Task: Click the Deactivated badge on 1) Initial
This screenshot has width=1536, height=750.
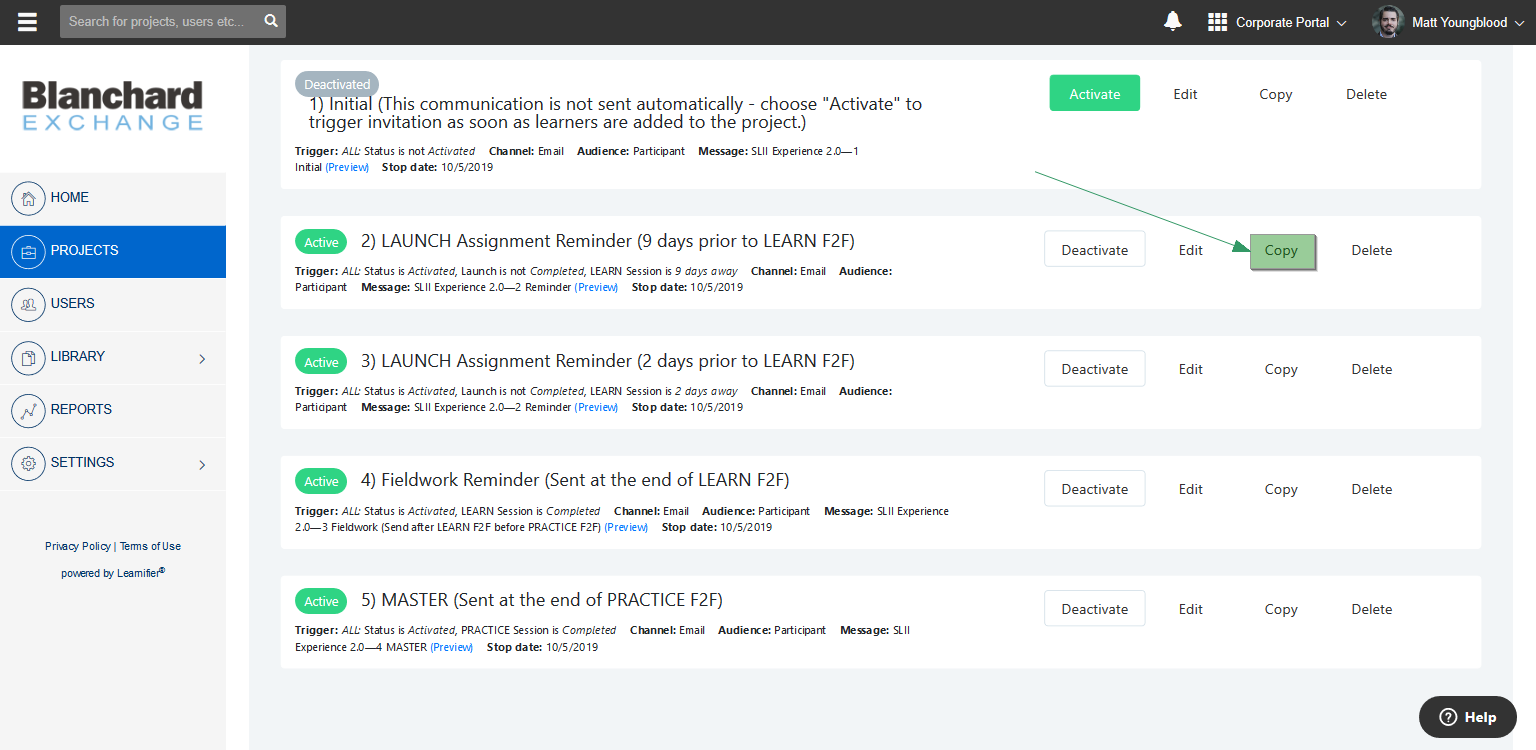Action: [x=337, y=85]
